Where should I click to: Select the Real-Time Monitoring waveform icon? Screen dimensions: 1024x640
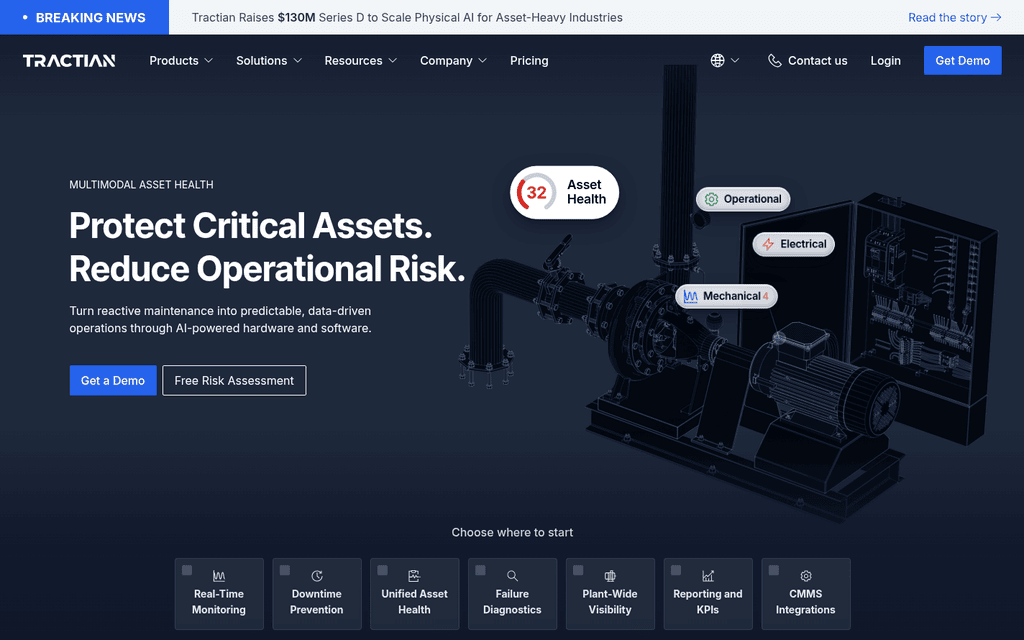click(x=219, y=576)
